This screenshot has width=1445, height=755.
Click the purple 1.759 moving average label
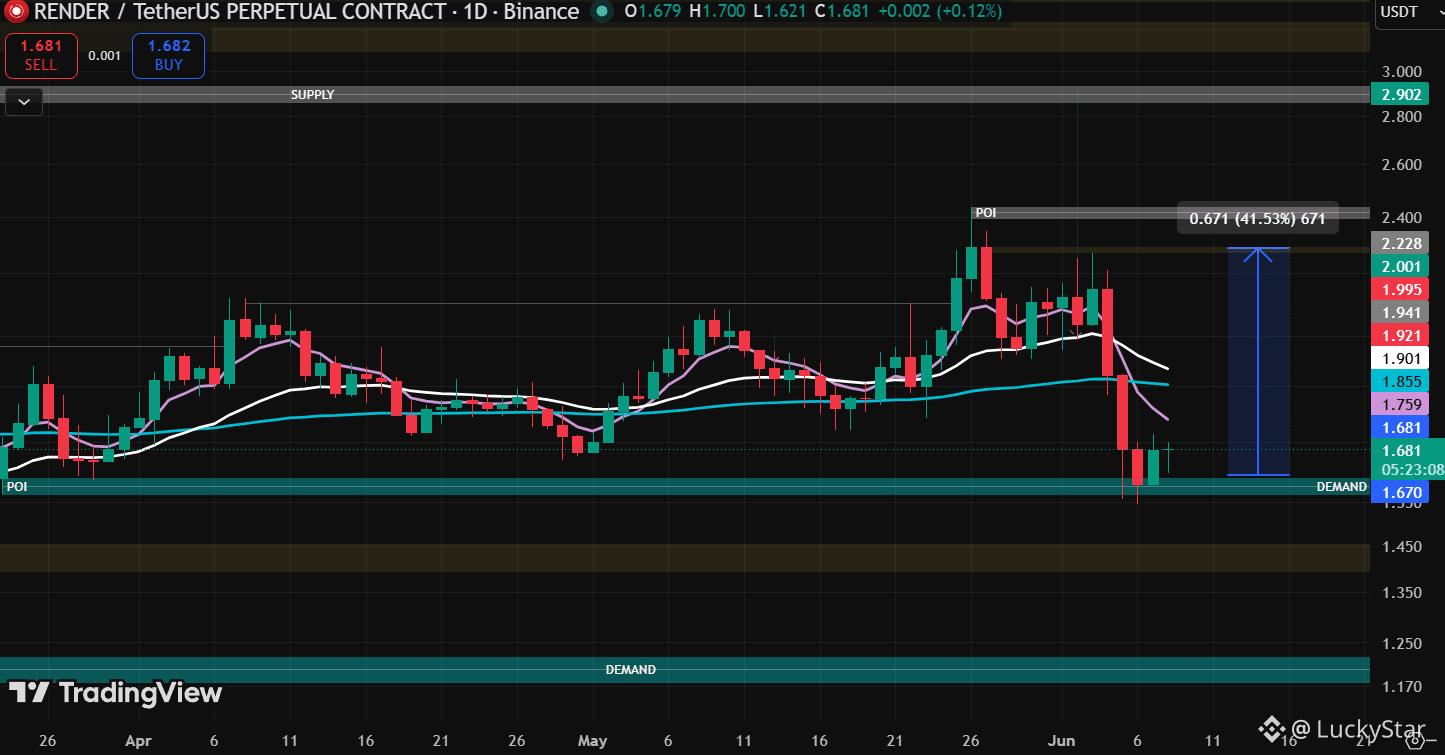1400,405
